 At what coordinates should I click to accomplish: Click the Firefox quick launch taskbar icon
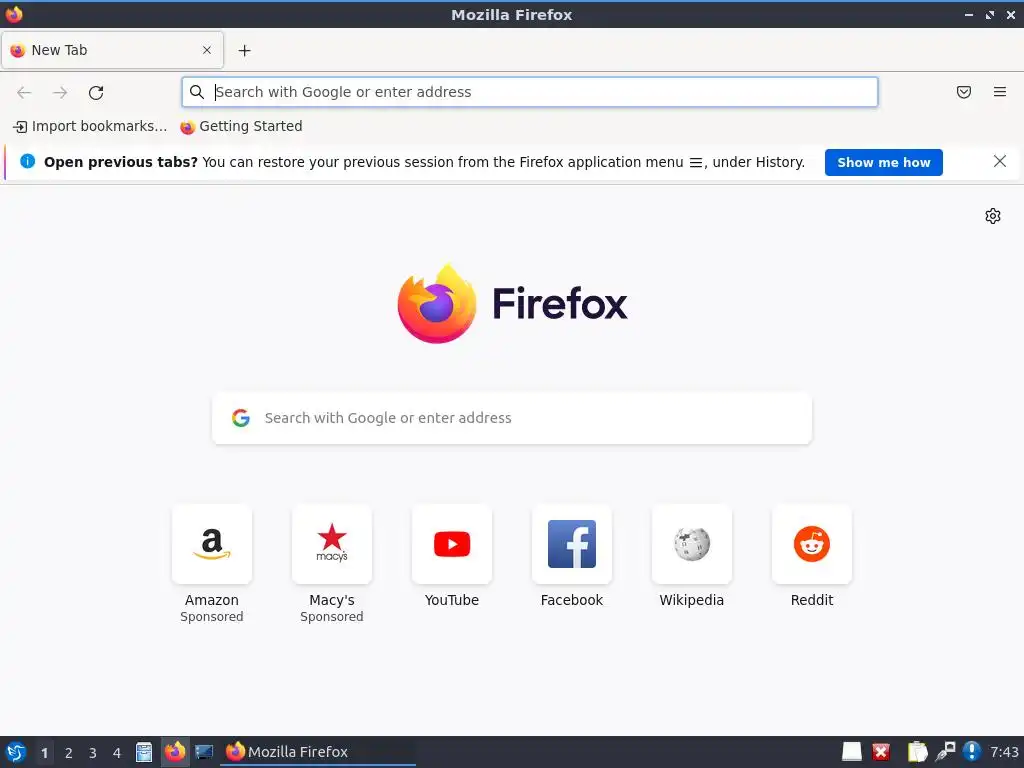pos(174,752)
